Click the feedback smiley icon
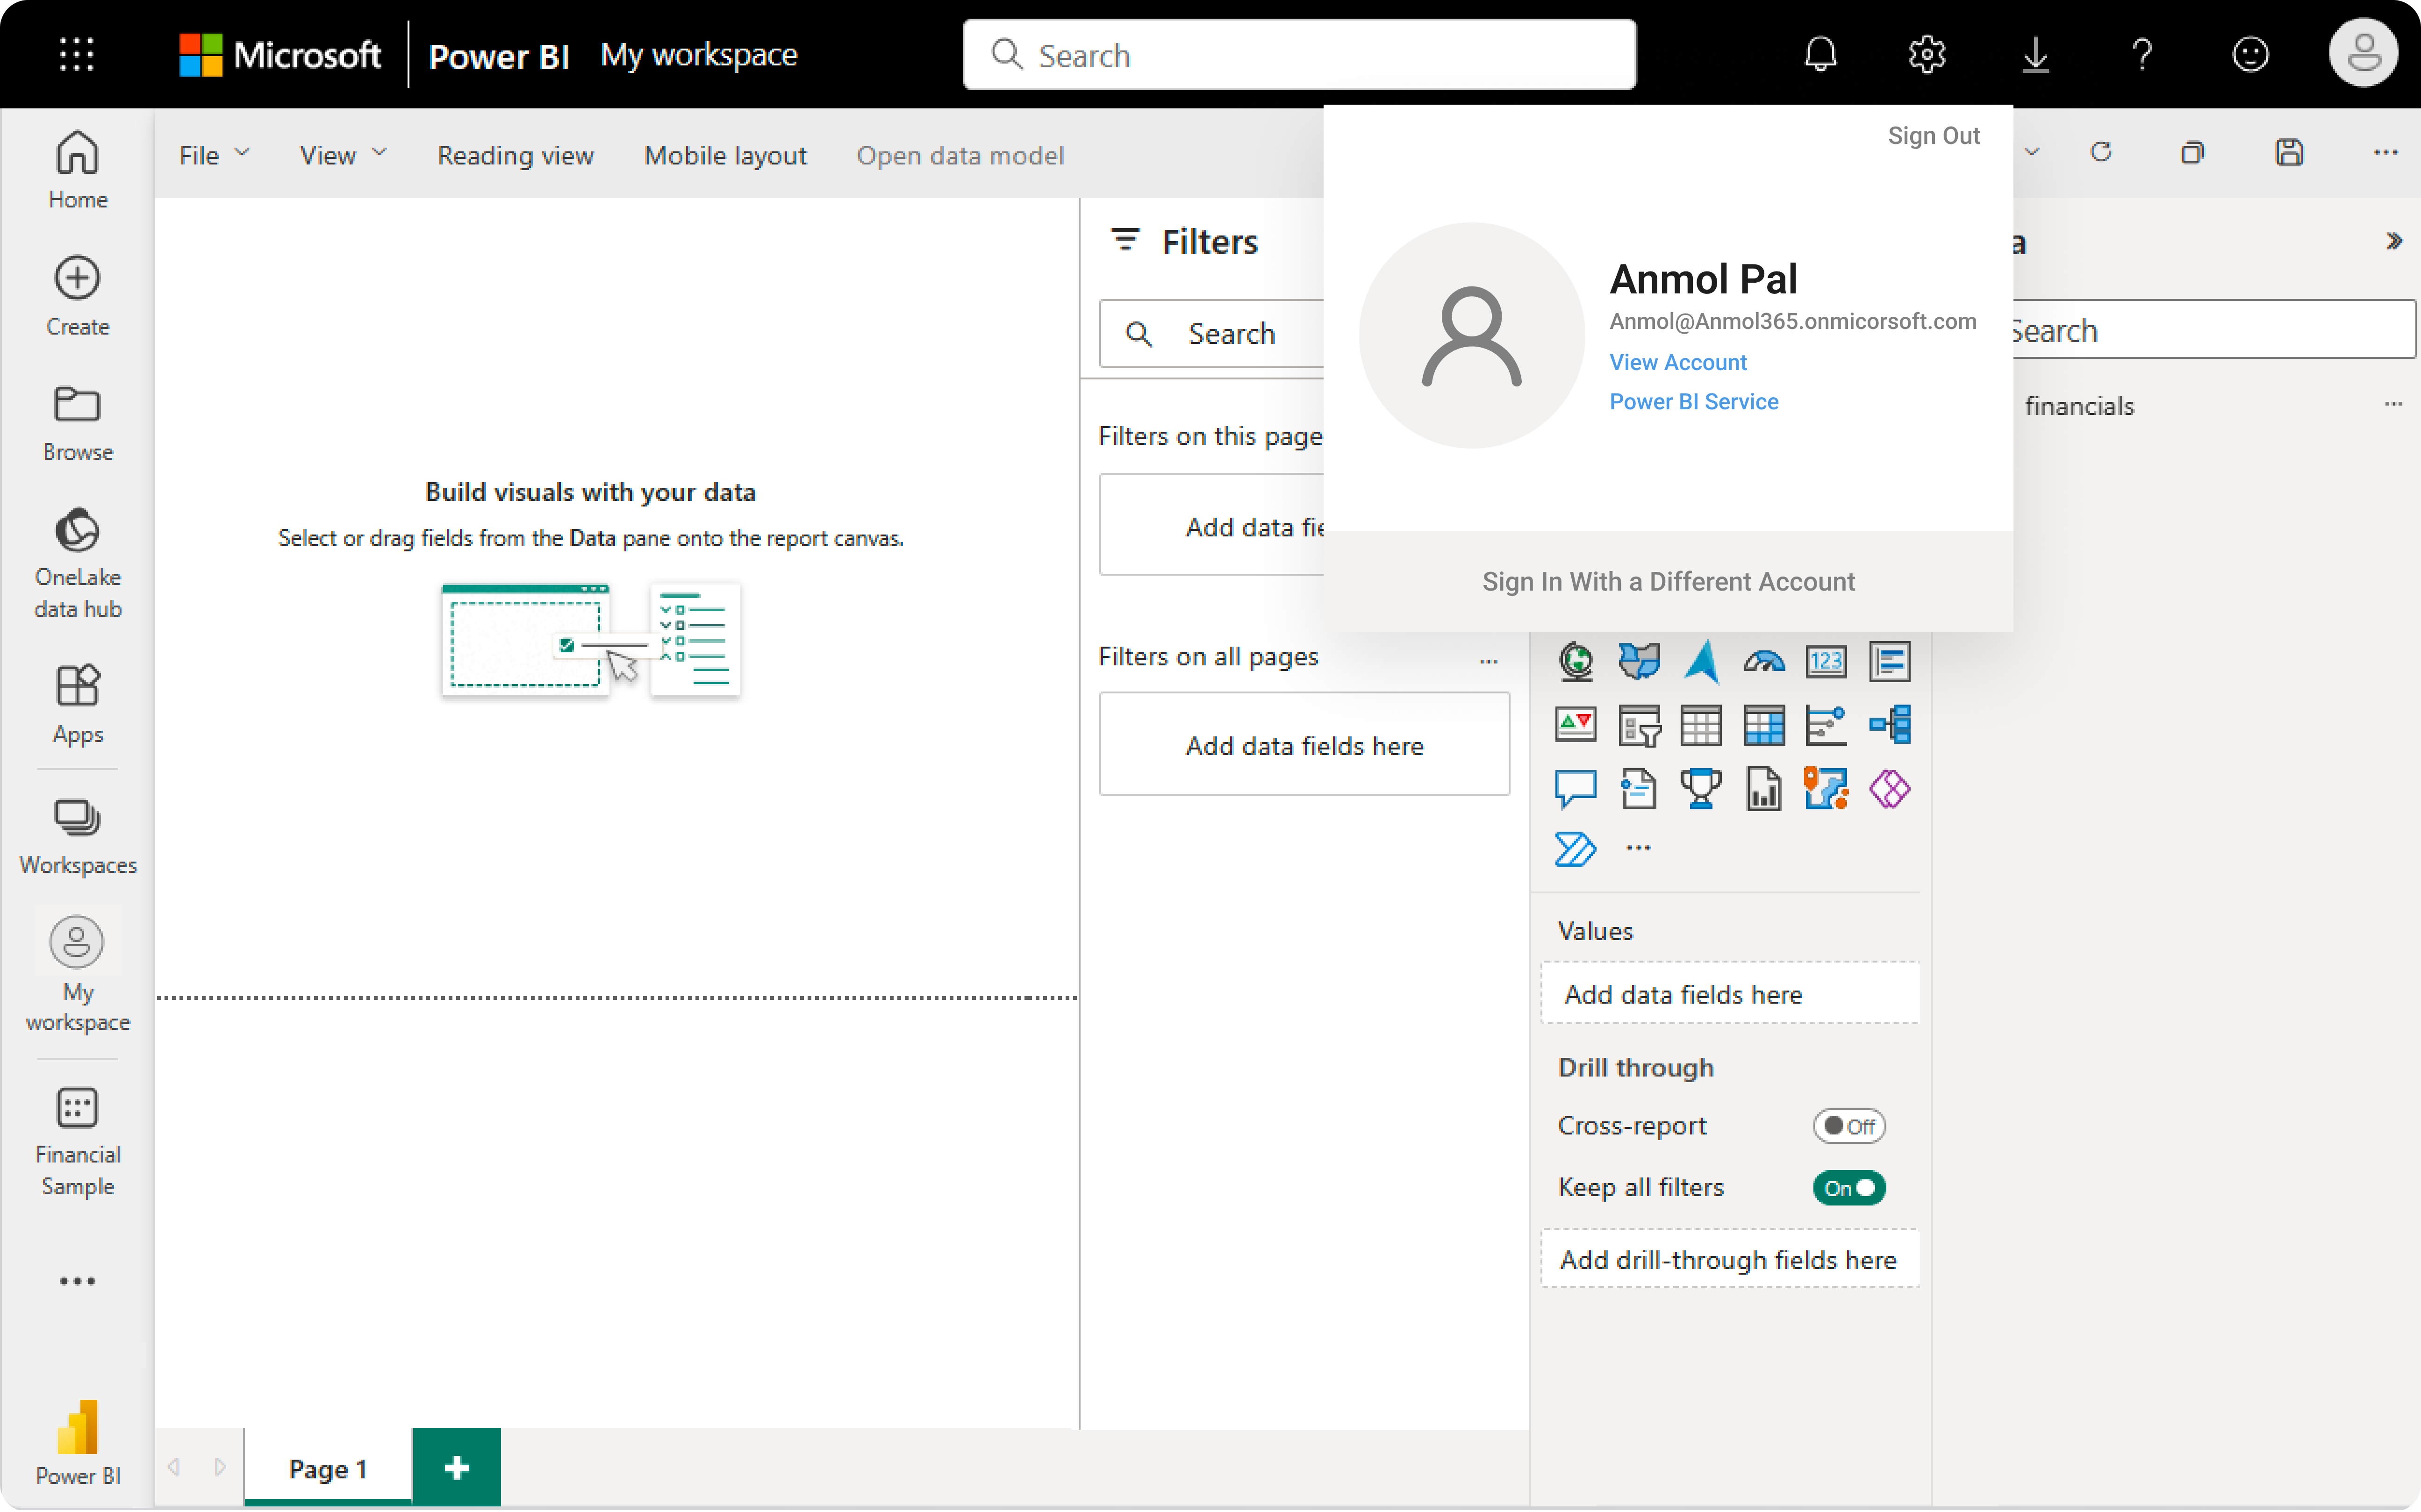The width and height of the screenshot is (2421, 1512). [x=2250, y=54]
